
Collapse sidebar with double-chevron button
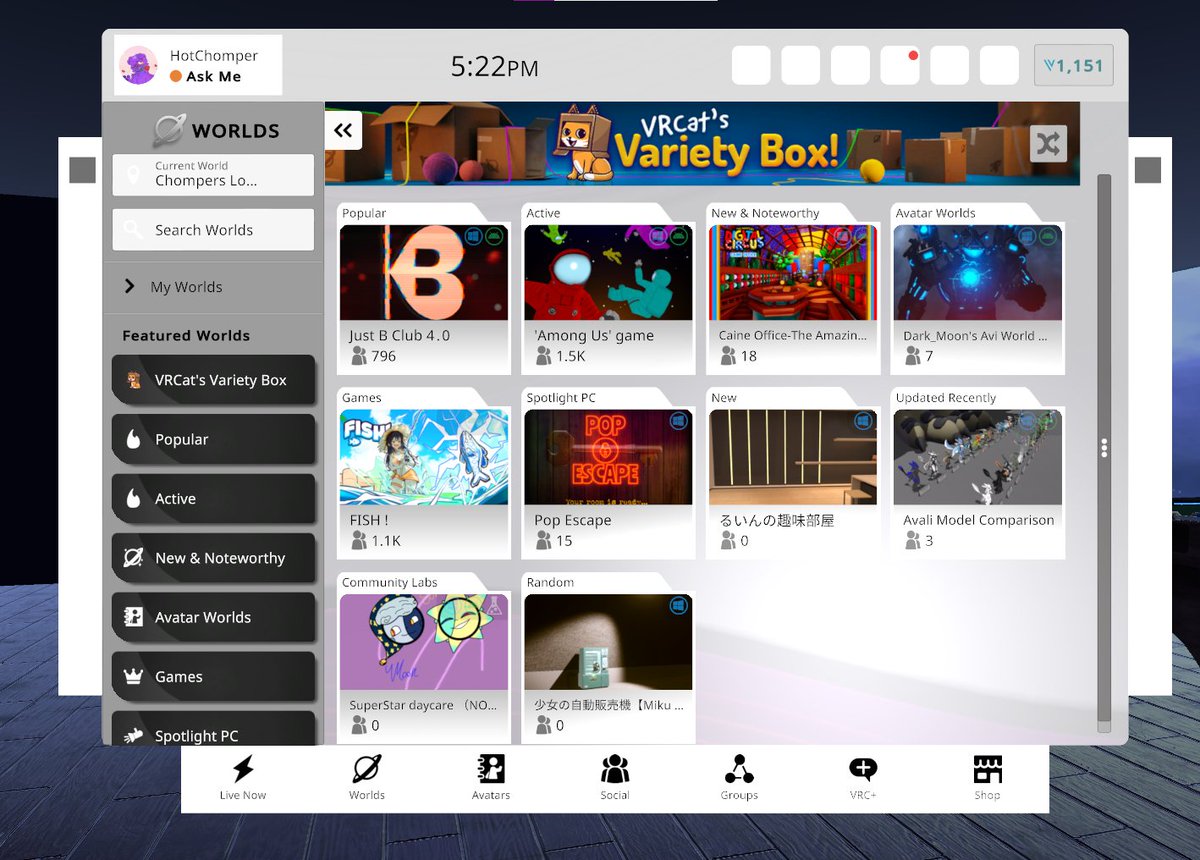[343, 130]
